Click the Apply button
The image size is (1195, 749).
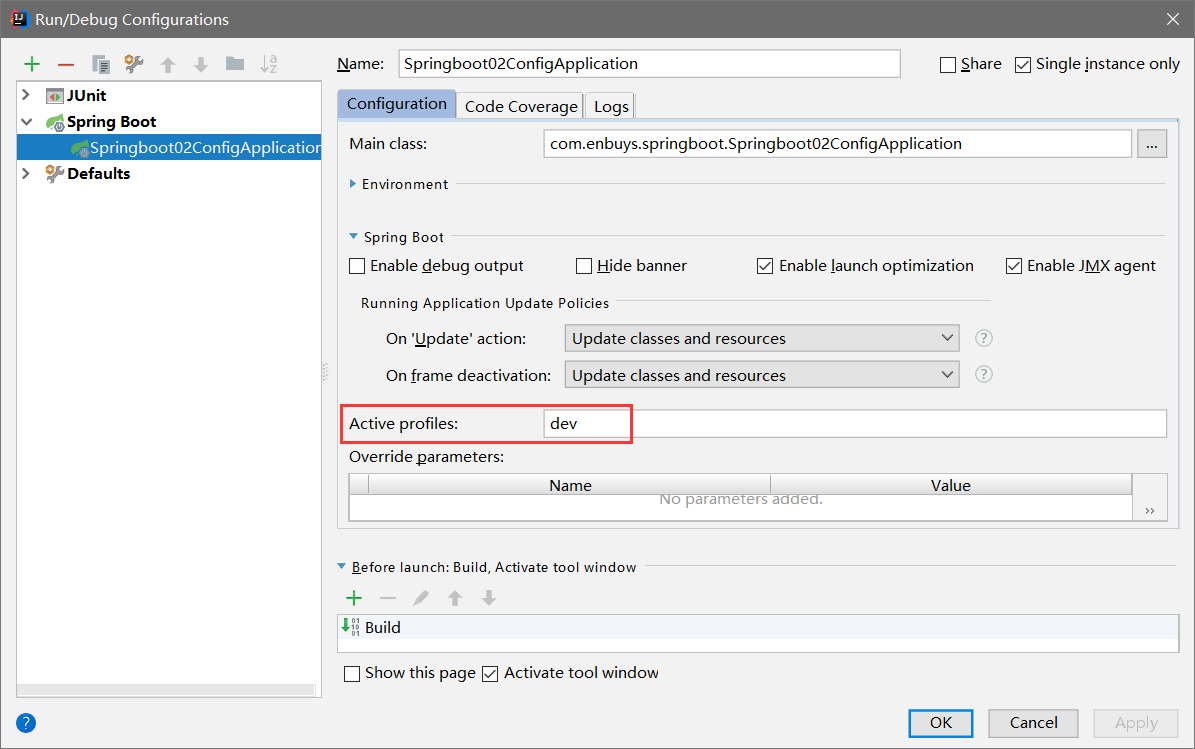click(x=1136, y=723)
